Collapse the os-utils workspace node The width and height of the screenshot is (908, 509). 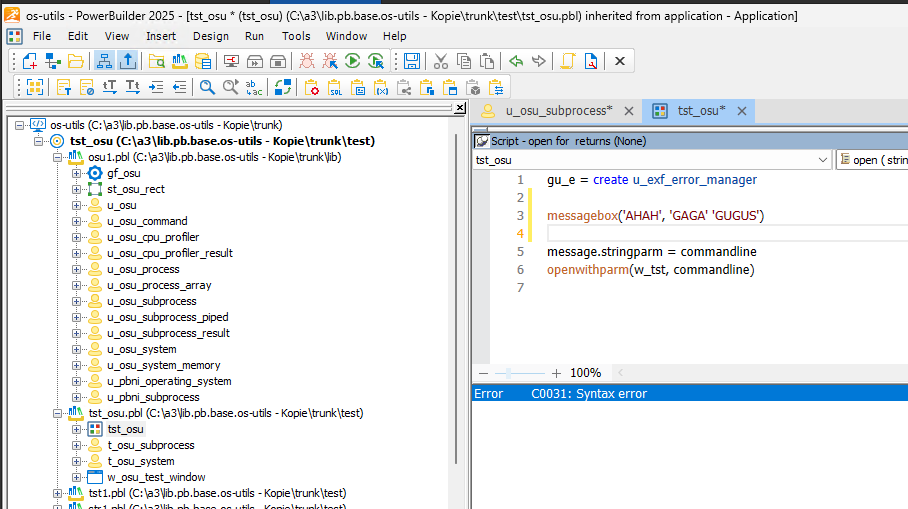click(20, 125)
